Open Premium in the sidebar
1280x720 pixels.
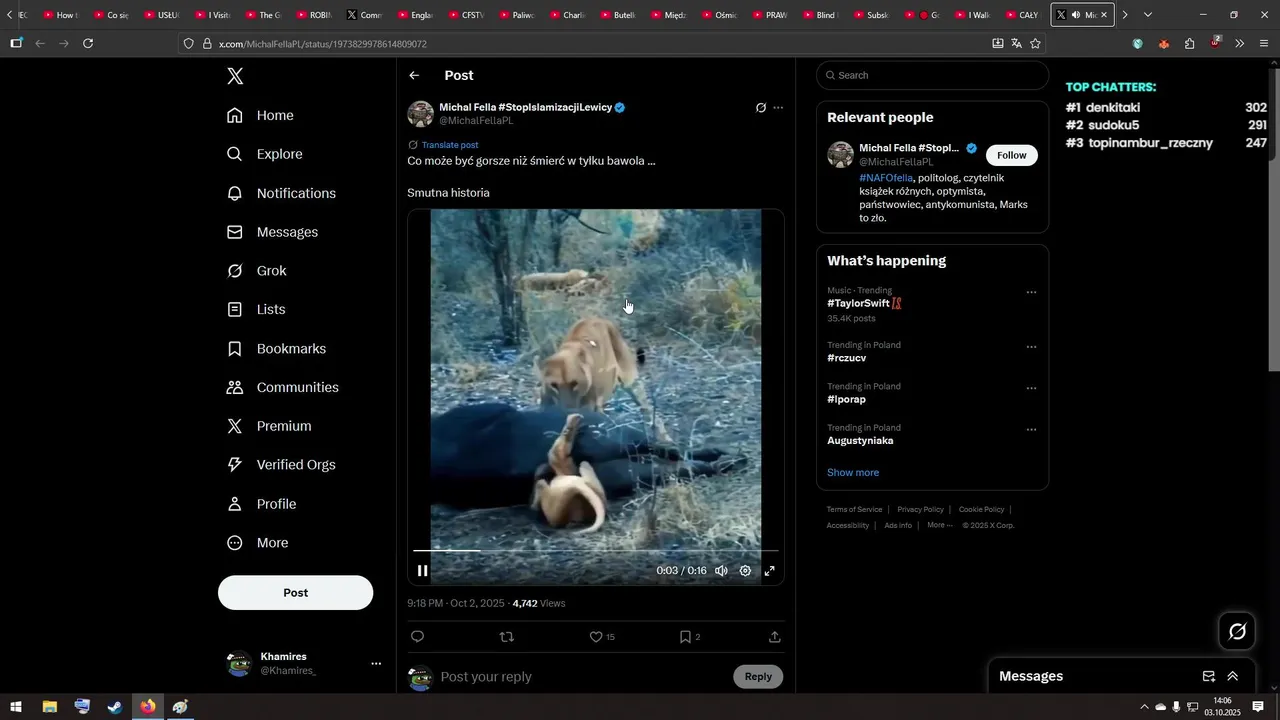[269, 426]
